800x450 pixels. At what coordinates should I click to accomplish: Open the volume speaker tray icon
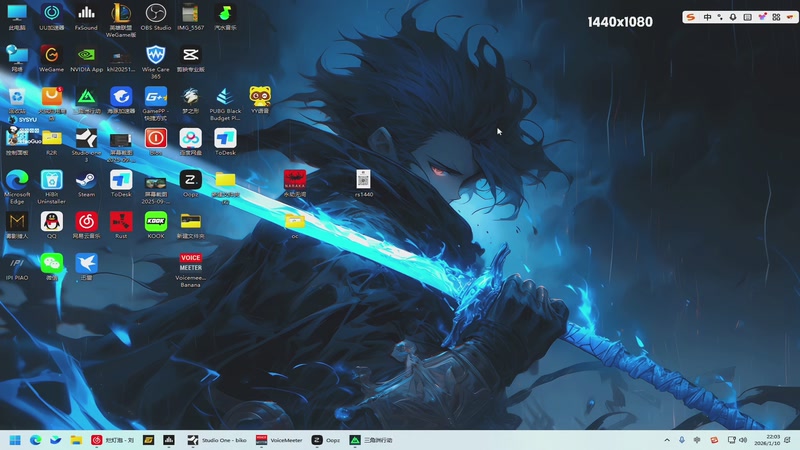pyautogui.click(x=743, y=440)
